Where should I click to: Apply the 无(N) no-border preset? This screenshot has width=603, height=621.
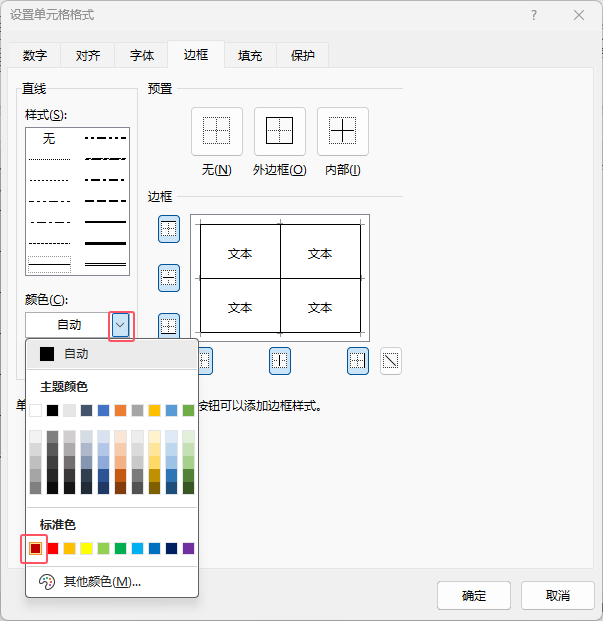pyautogui.click(x=217, y=131)
